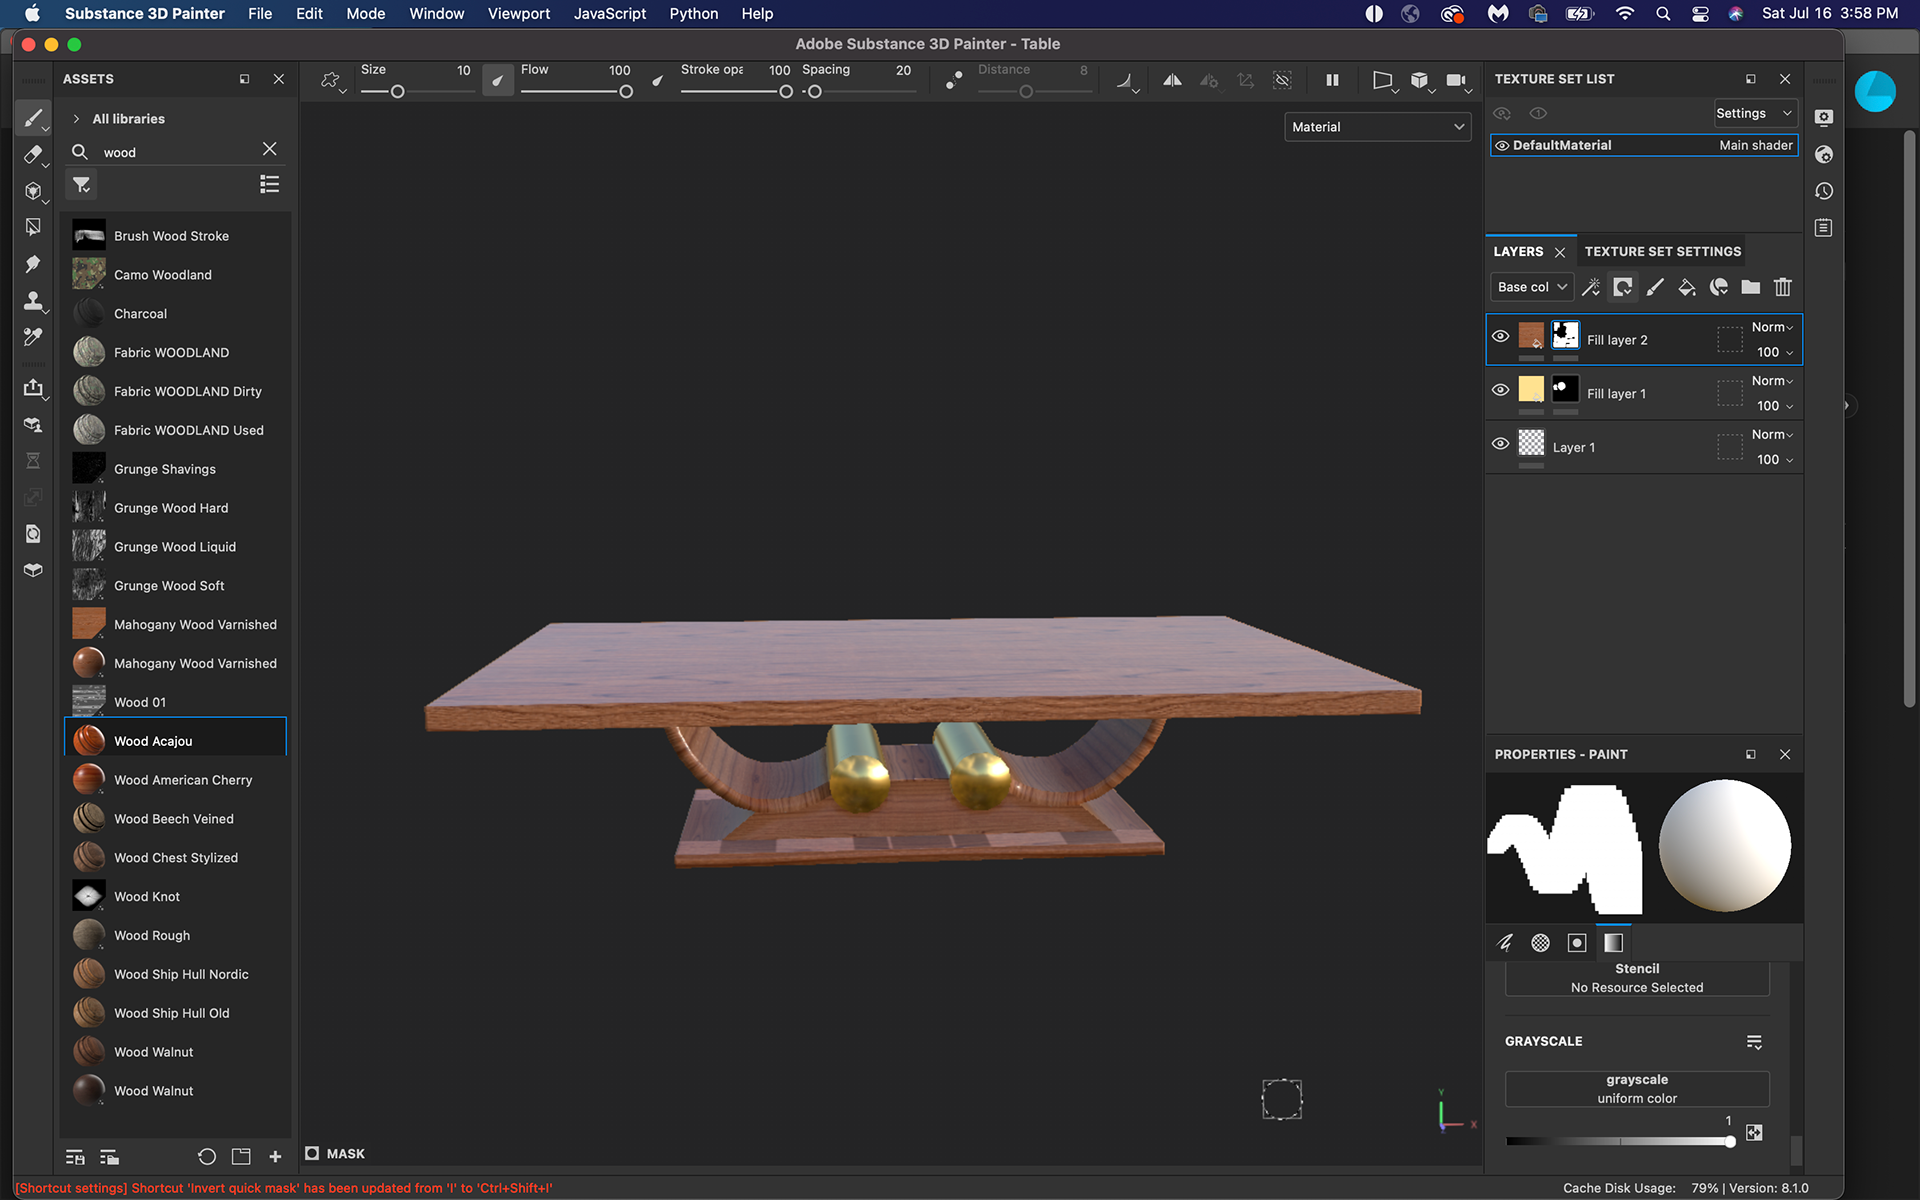The image size is (1920, 1200).
Task: Open Fill layer 1 opacity 100 dropdown
Action: pyautogui.click(x=1775, y=406)
